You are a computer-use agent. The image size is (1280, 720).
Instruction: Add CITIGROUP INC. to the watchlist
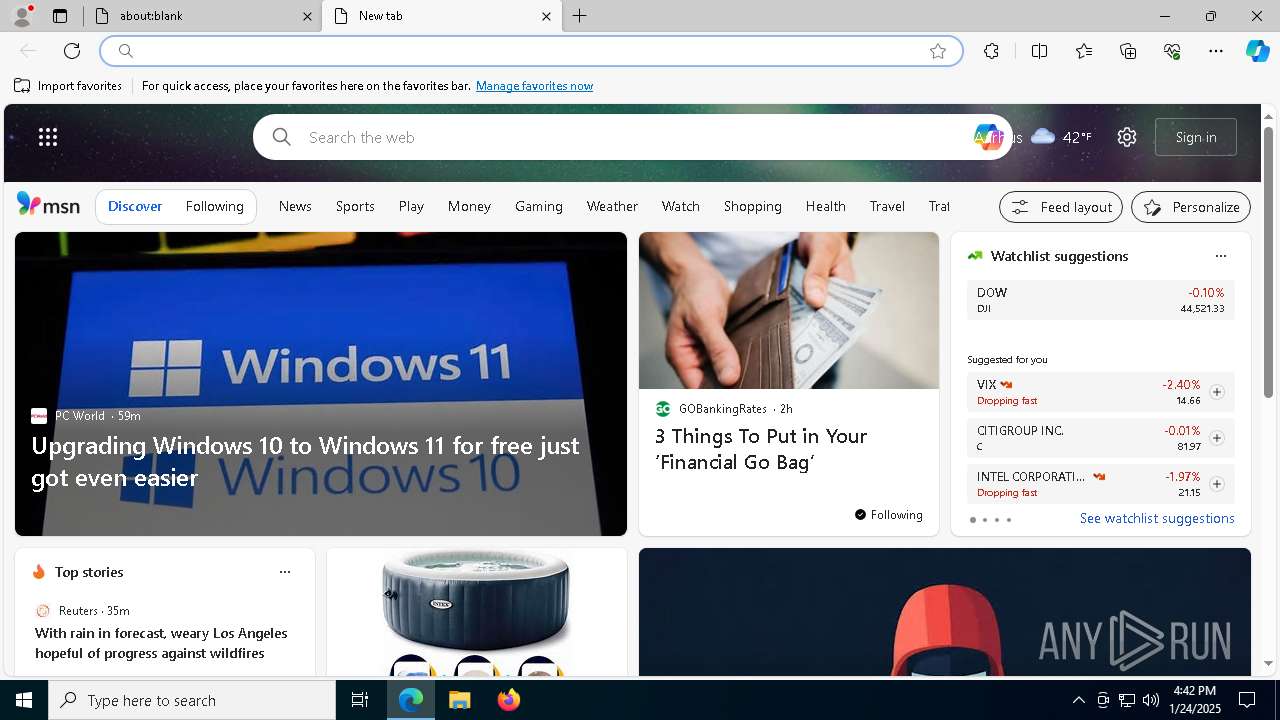coord(1216,438)
